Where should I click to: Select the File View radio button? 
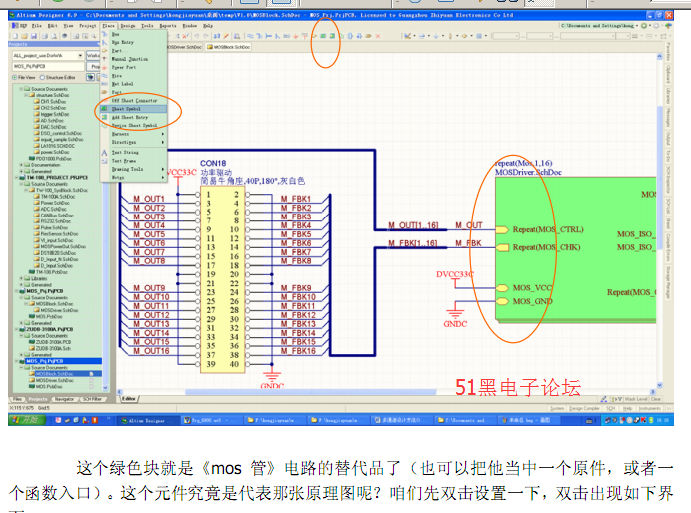tap(15, 77)
